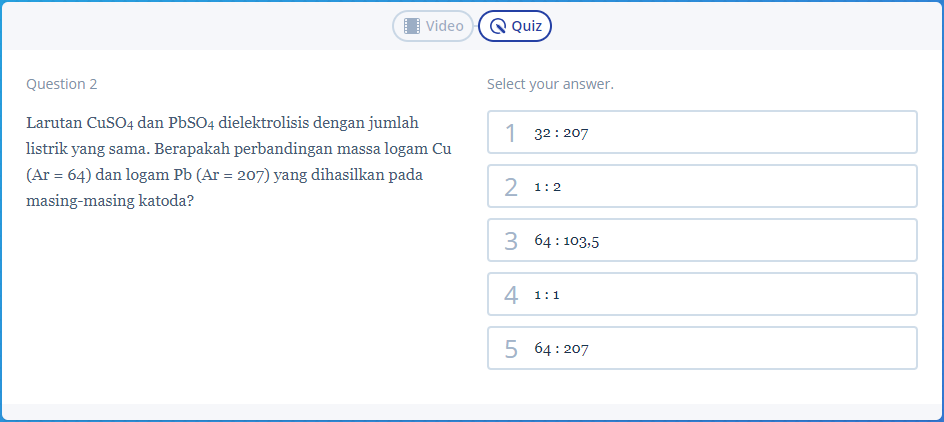Open the Quiz tab
The image size is (944, 422).
(515, 26)
